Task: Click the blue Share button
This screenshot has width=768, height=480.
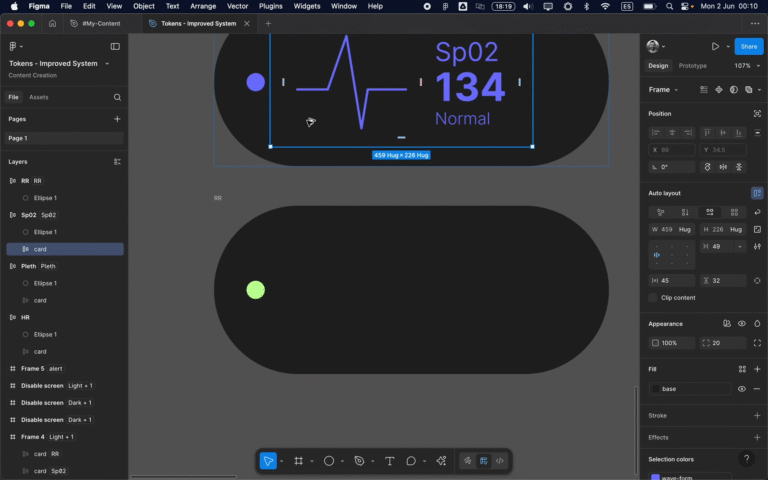Action: tap(748, 46)
